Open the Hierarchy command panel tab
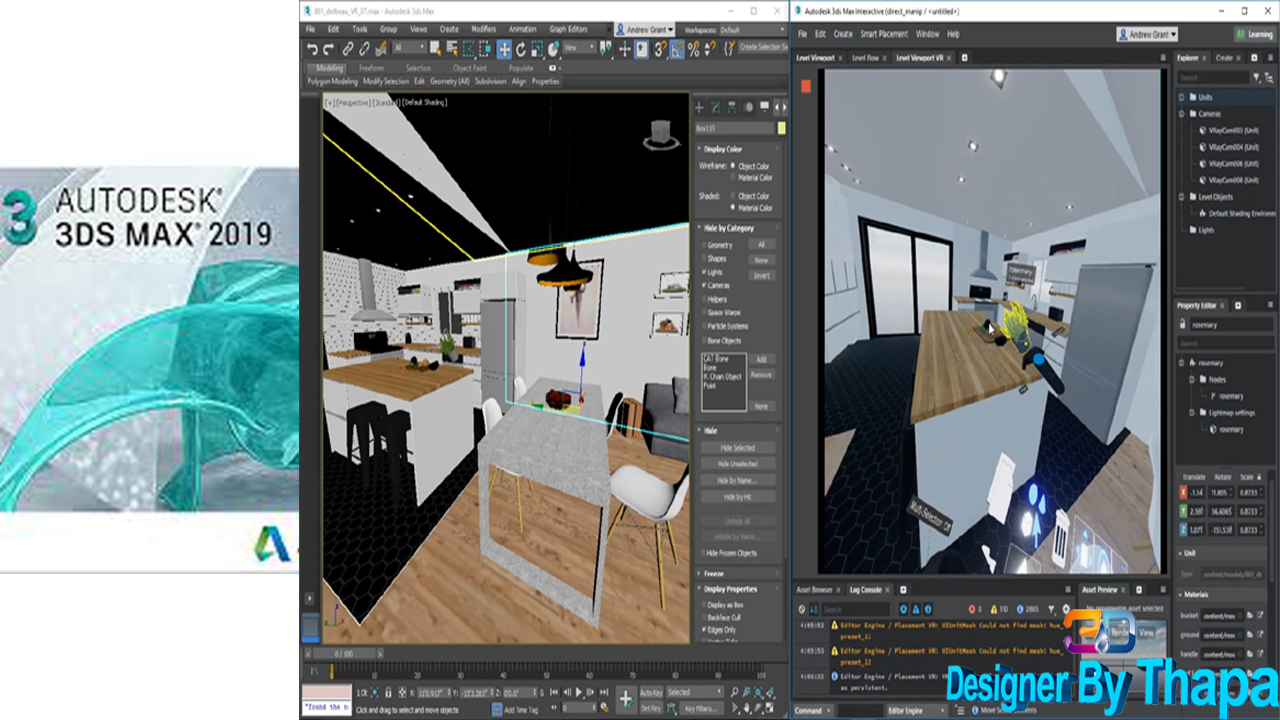The width and height of the screenshot is (1280, 720). 732,107
